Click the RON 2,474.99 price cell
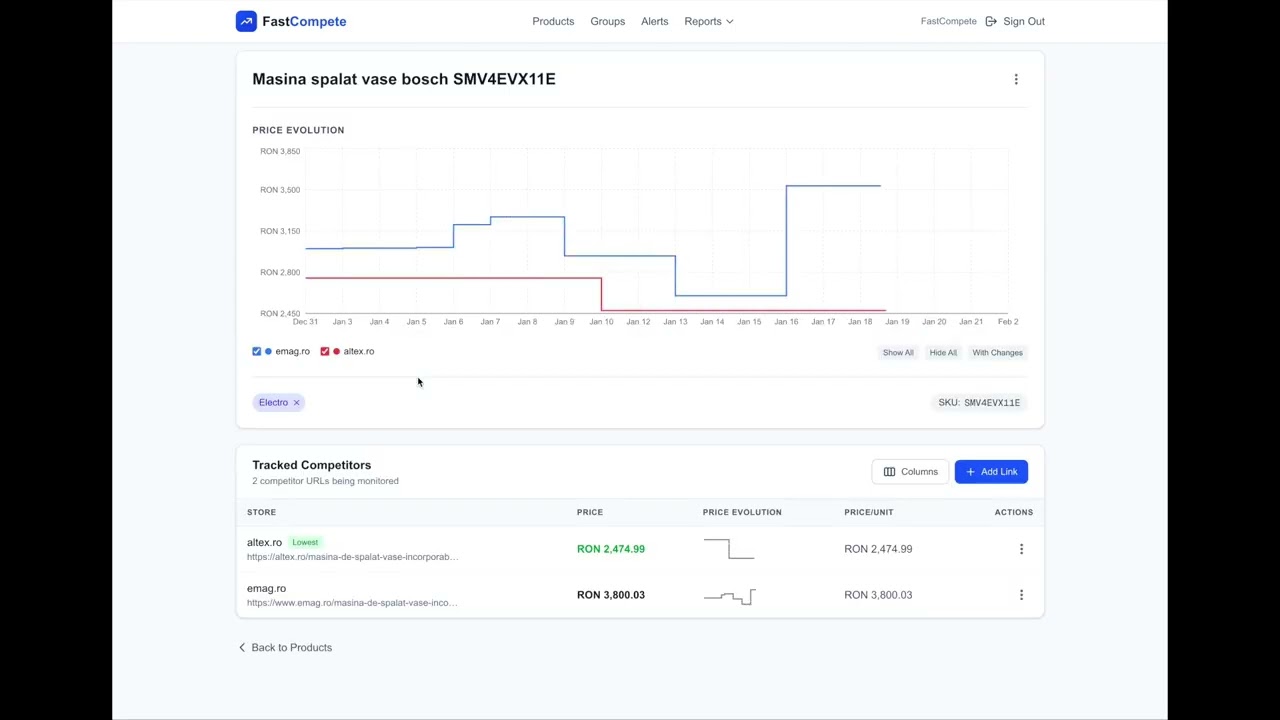Screen dimensions: 1280x720 (611, 549)
